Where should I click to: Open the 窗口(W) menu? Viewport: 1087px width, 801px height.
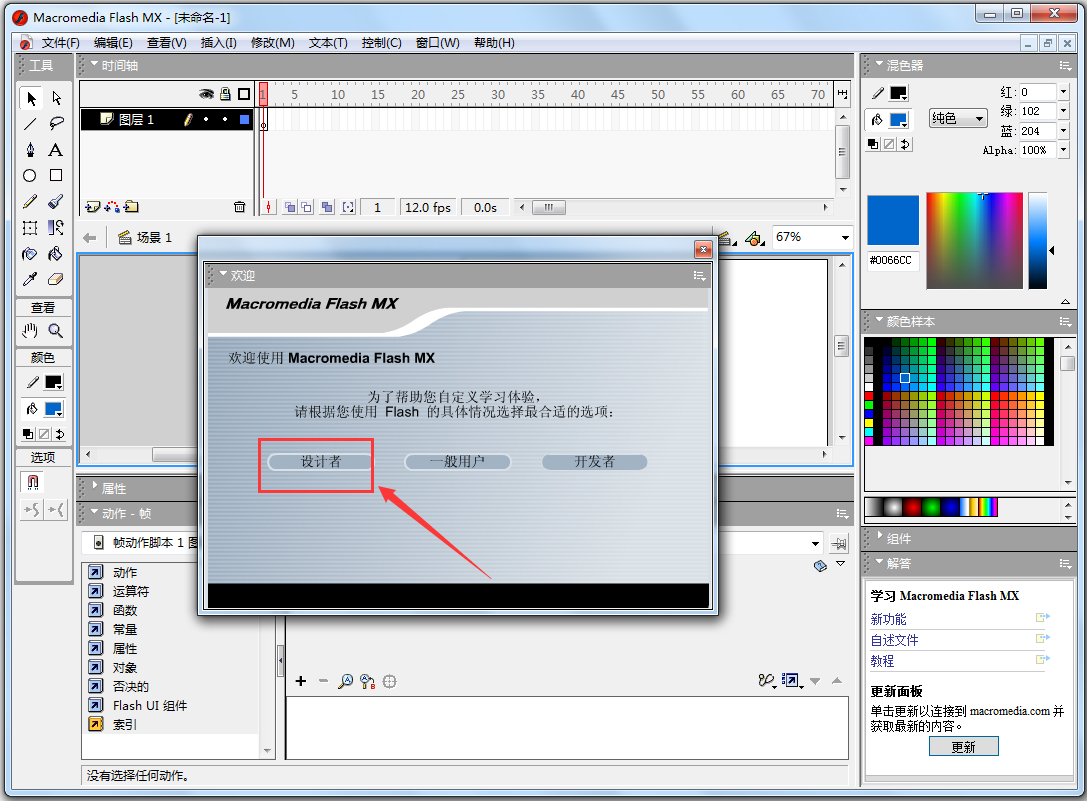437,43
